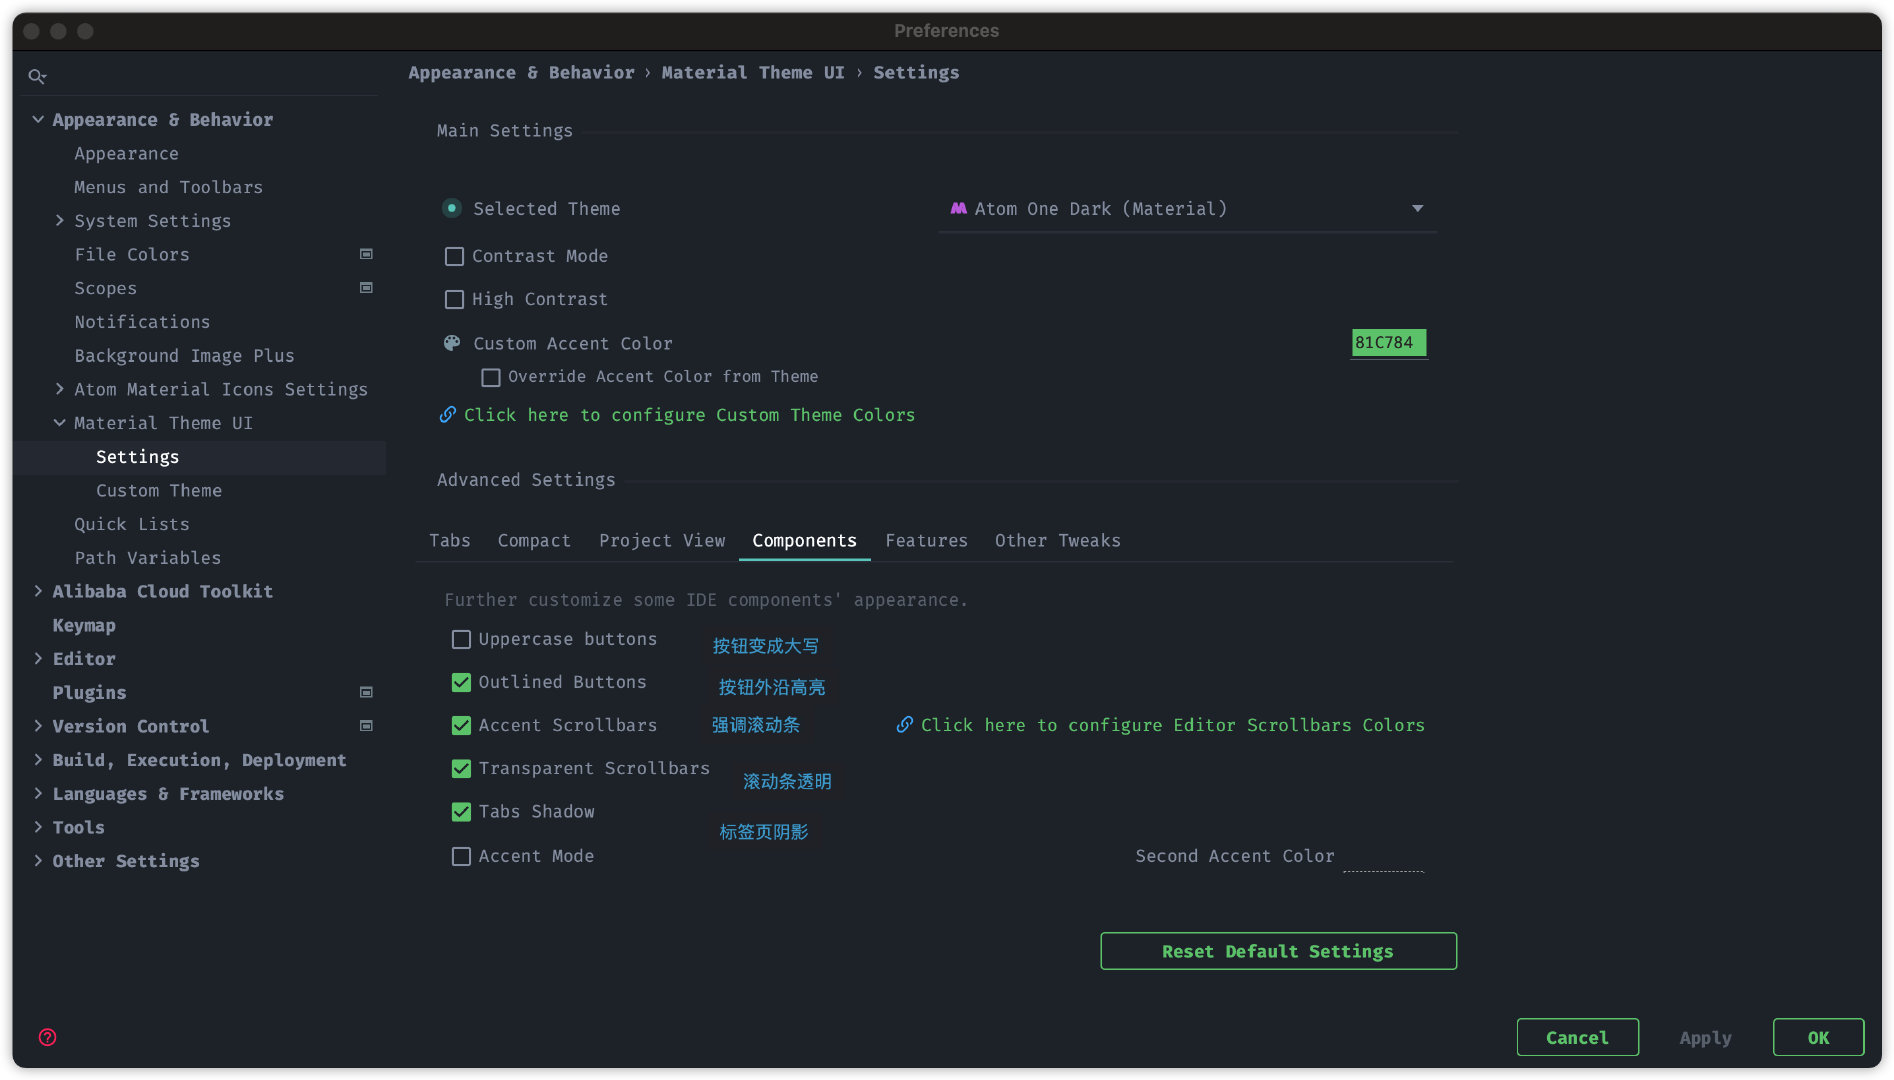The width and height of the screenshot is (1894, 1080).
Task: Select Appearance in settings tree
Action: [126, 153]
